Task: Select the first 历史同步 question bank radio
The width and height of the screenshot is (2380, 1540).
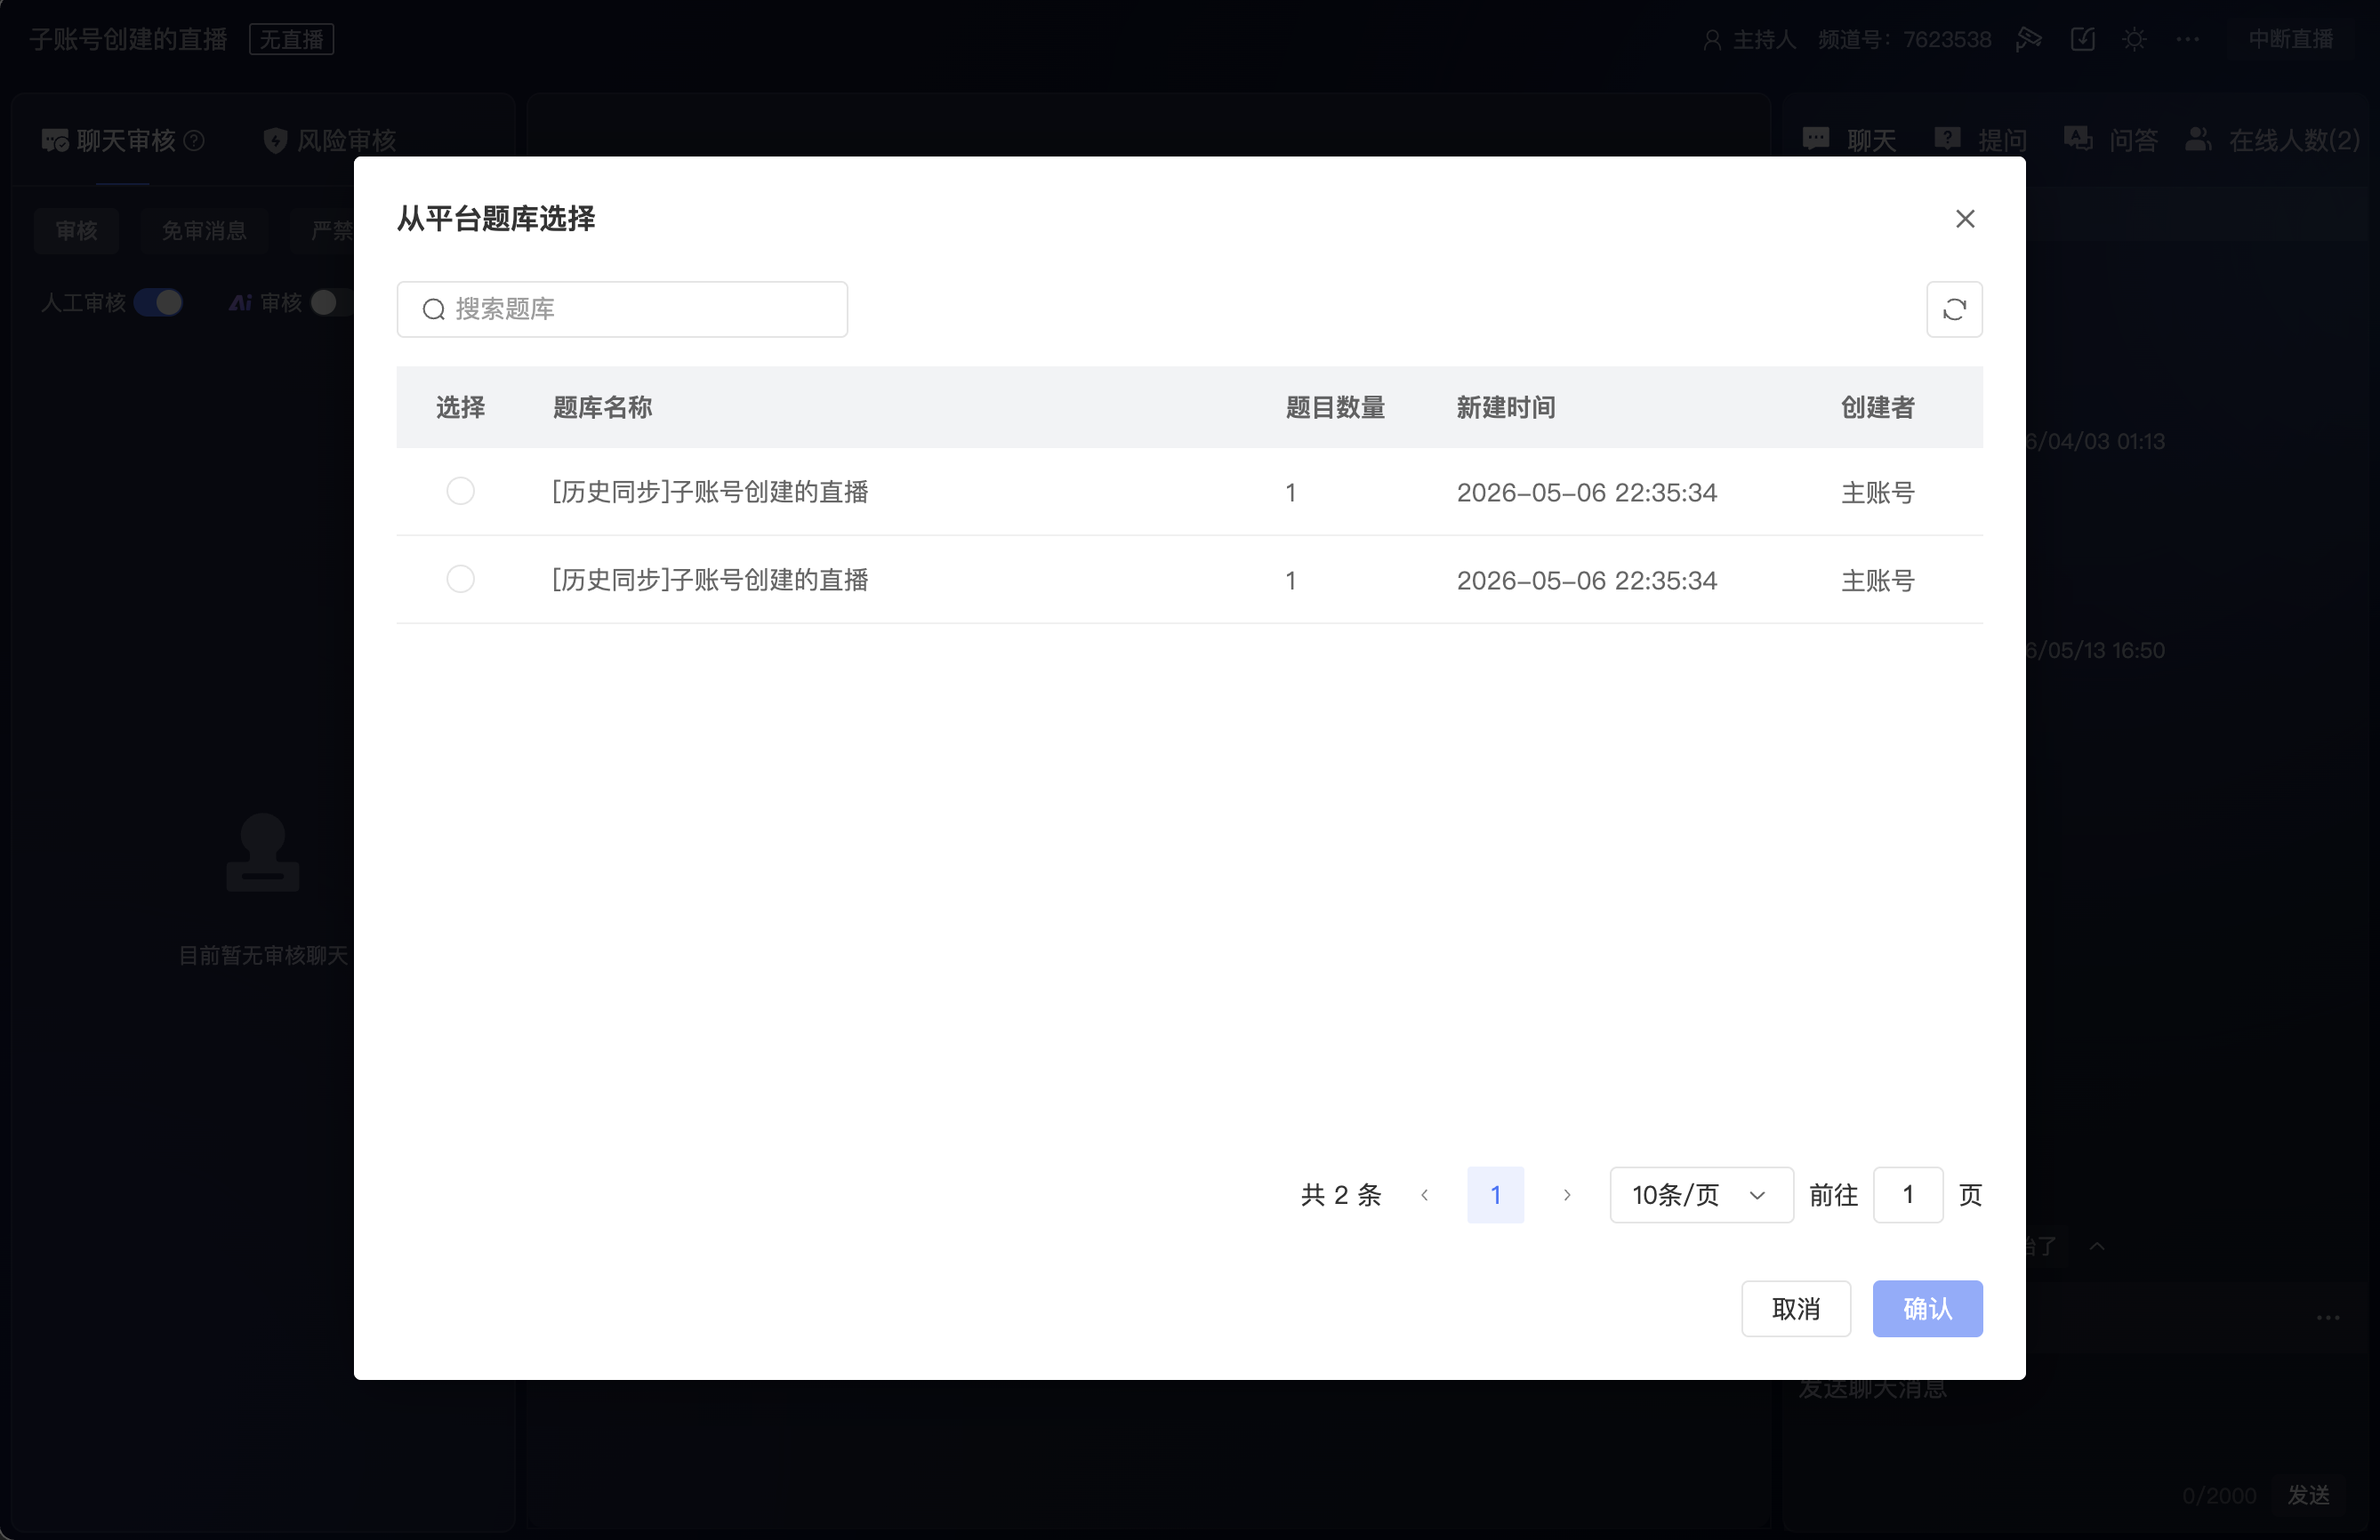Action: click(460, 491)
